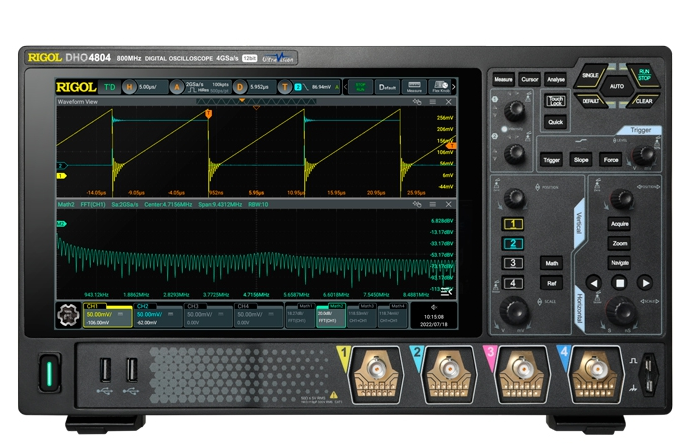Image resolution: width=692 pixels, height=444 pixels.
Task: Expand toolbar with right chevron arrow
Action: point(454,87)
